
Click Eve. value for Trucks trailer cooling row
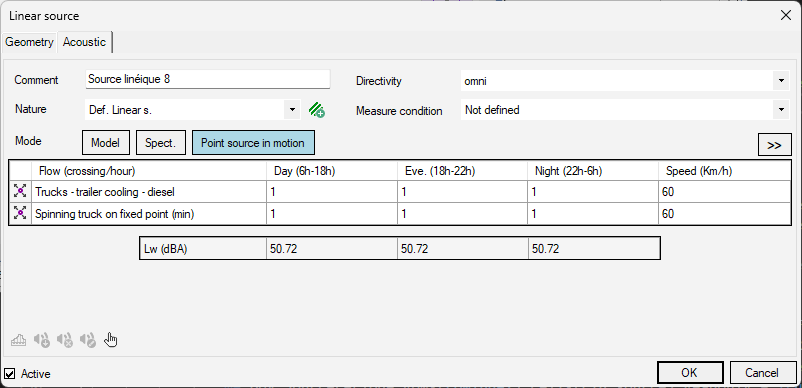coord(462,192)
